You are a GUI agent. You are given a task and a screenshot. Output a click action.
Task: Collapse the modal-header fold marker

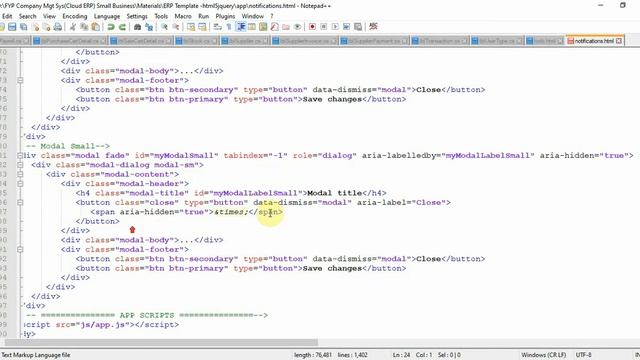tap(20, 184)
